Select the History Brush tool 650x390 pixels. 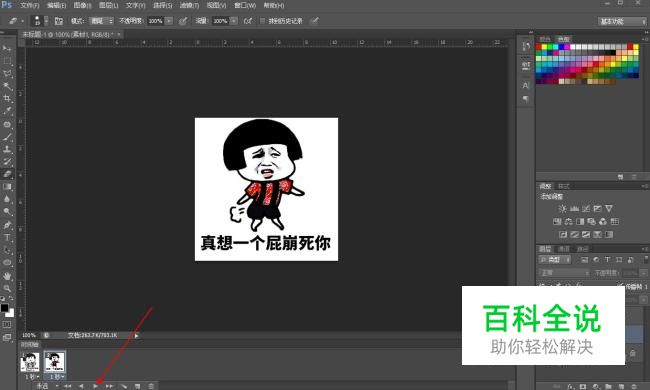tap(7, 162)
